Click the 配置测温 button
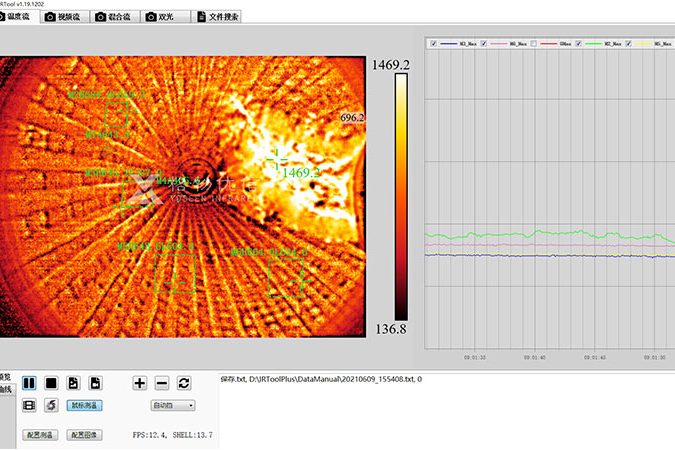The width and height of the screenshot is (675, 450). [40, 436]
